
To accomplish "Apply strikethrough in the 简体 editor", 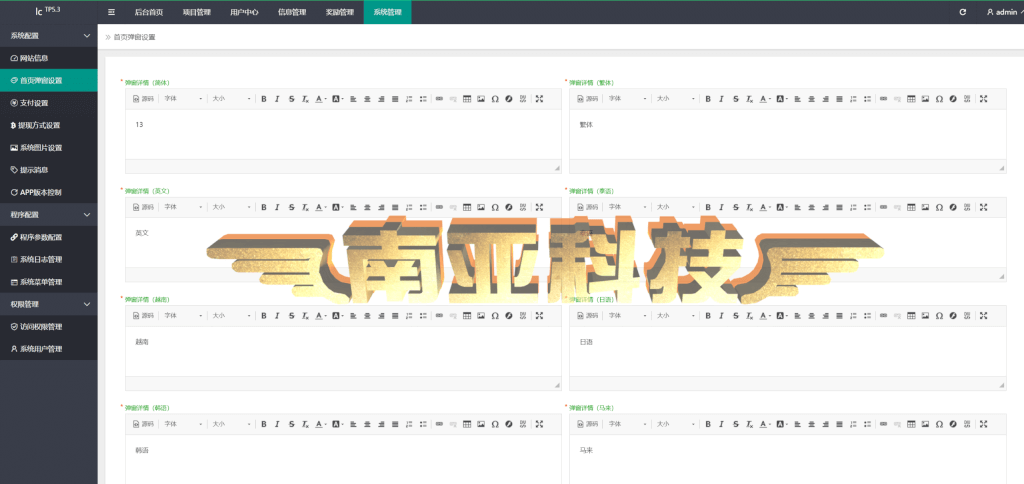I will coord(291,99).
